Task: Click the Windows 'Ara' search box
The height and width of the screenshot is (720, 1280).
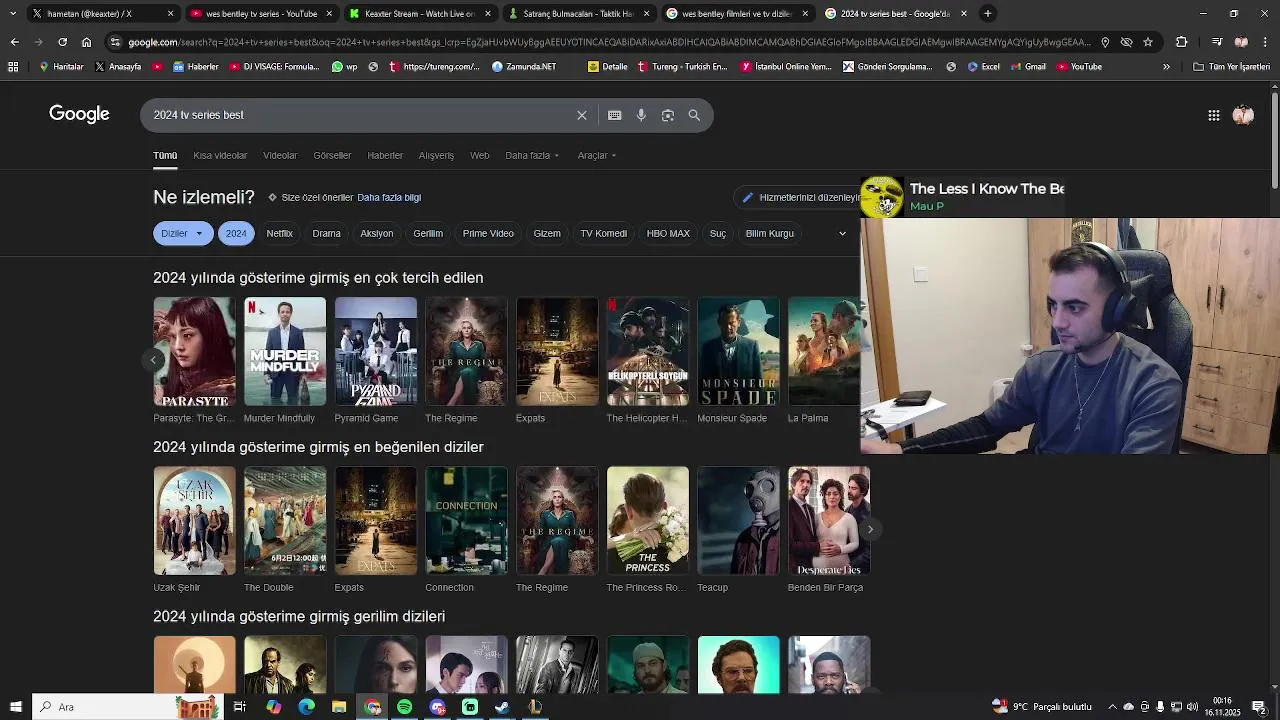Action: tap(127, 707)
